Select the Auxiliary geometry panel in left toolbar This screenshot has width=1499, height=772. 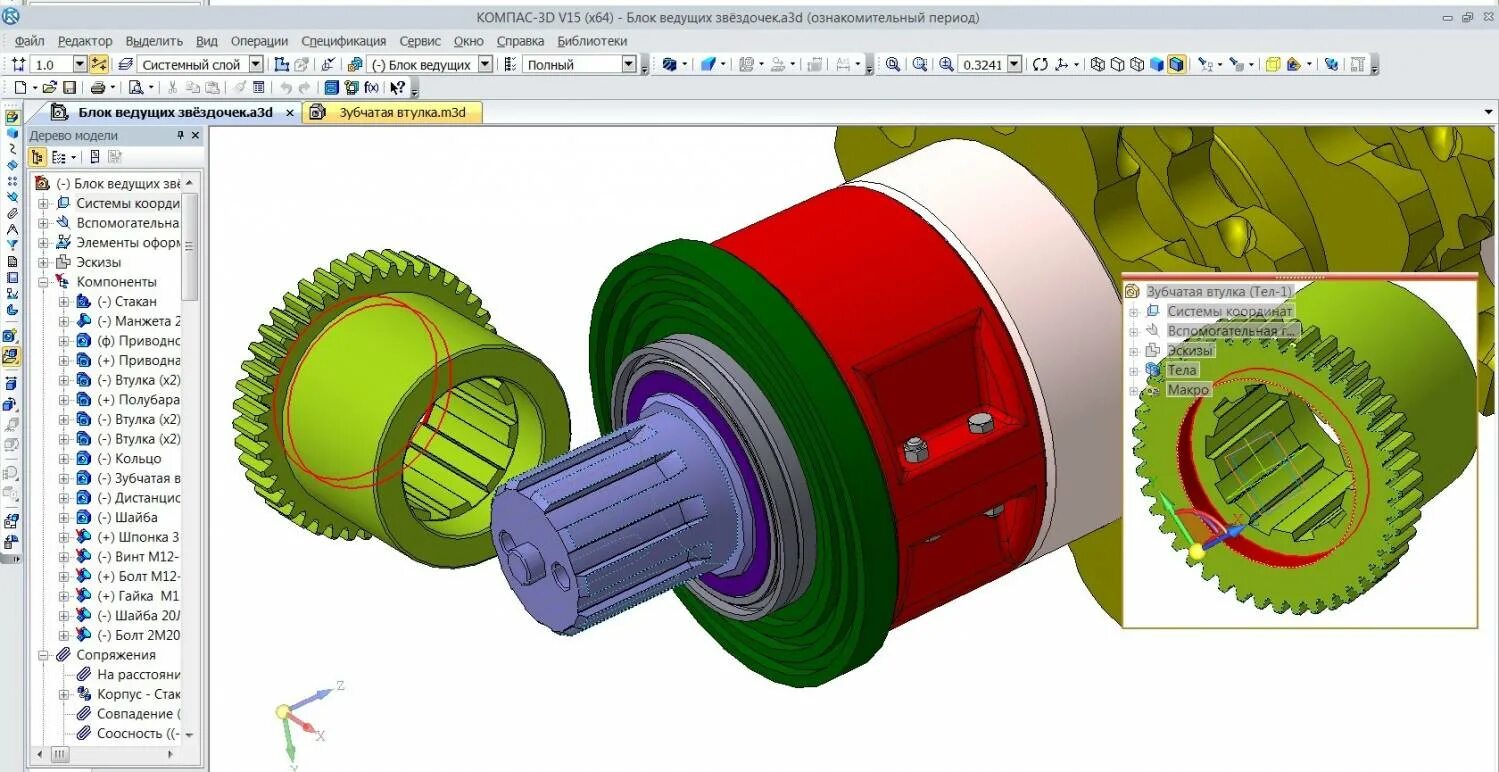pyautogui.click(x=12, y=196)
